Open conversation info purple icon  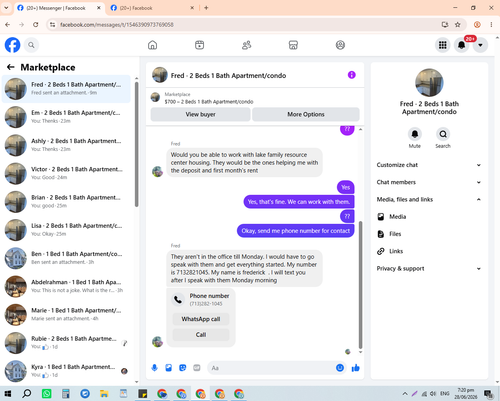pos(352,75)
